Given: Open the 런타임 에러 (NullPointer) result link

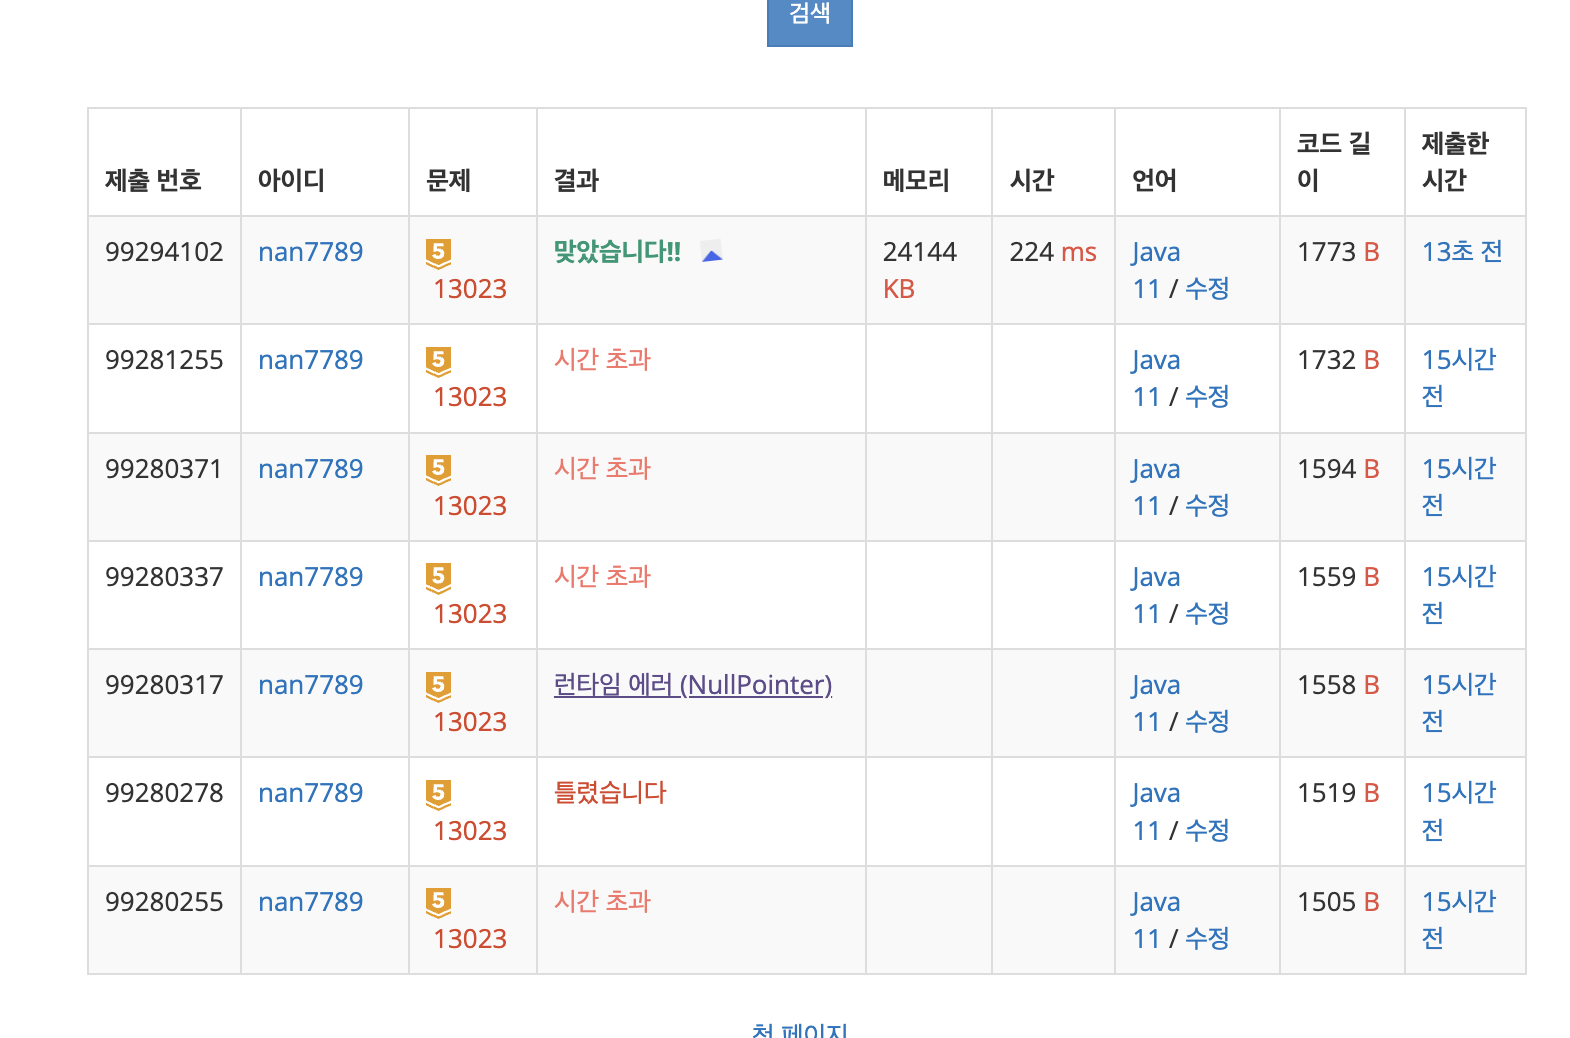Looking at the screenshot, I should tap(693, 685).
